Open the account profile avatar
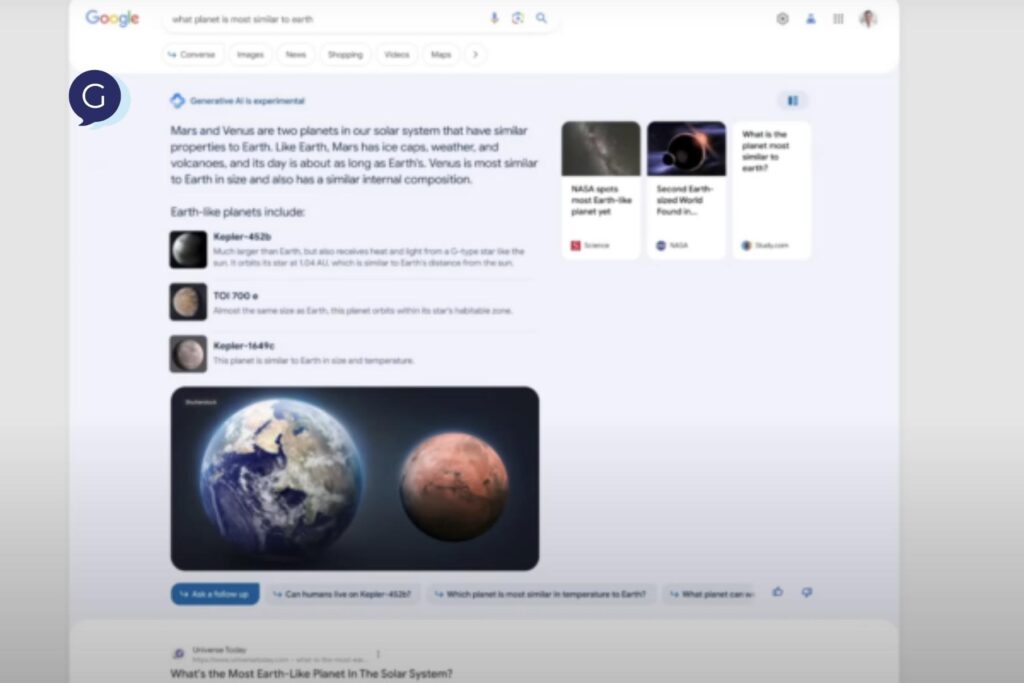The height and width of the screenshot is (683, 1024). [x=869, y=19]
